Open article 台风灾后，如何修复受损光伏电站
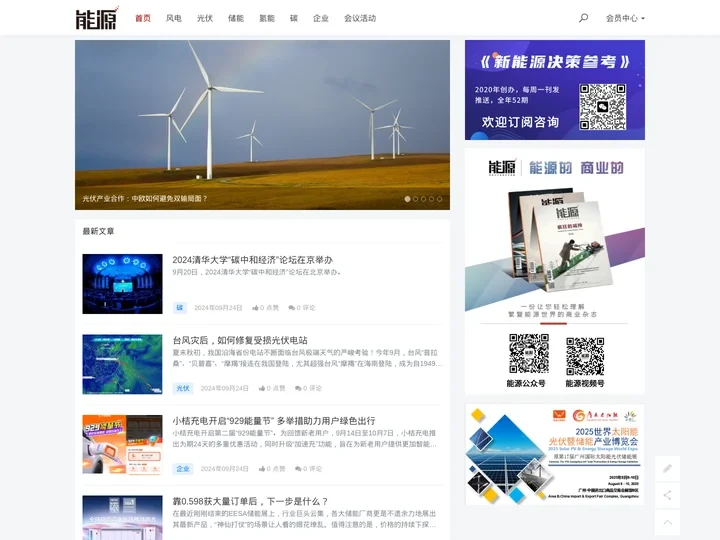 point(240,340)
